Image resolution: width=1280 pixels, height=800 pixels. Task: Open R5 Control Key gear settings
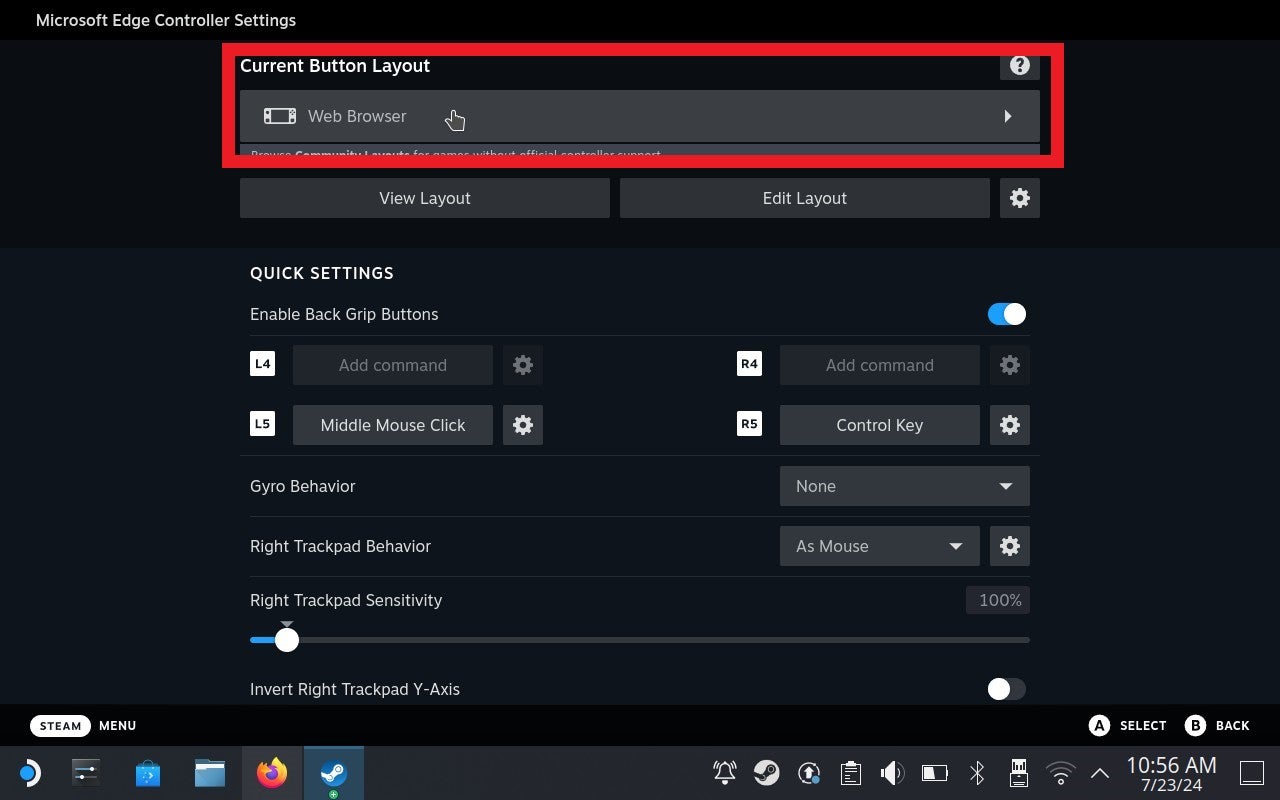(1009, 425)
